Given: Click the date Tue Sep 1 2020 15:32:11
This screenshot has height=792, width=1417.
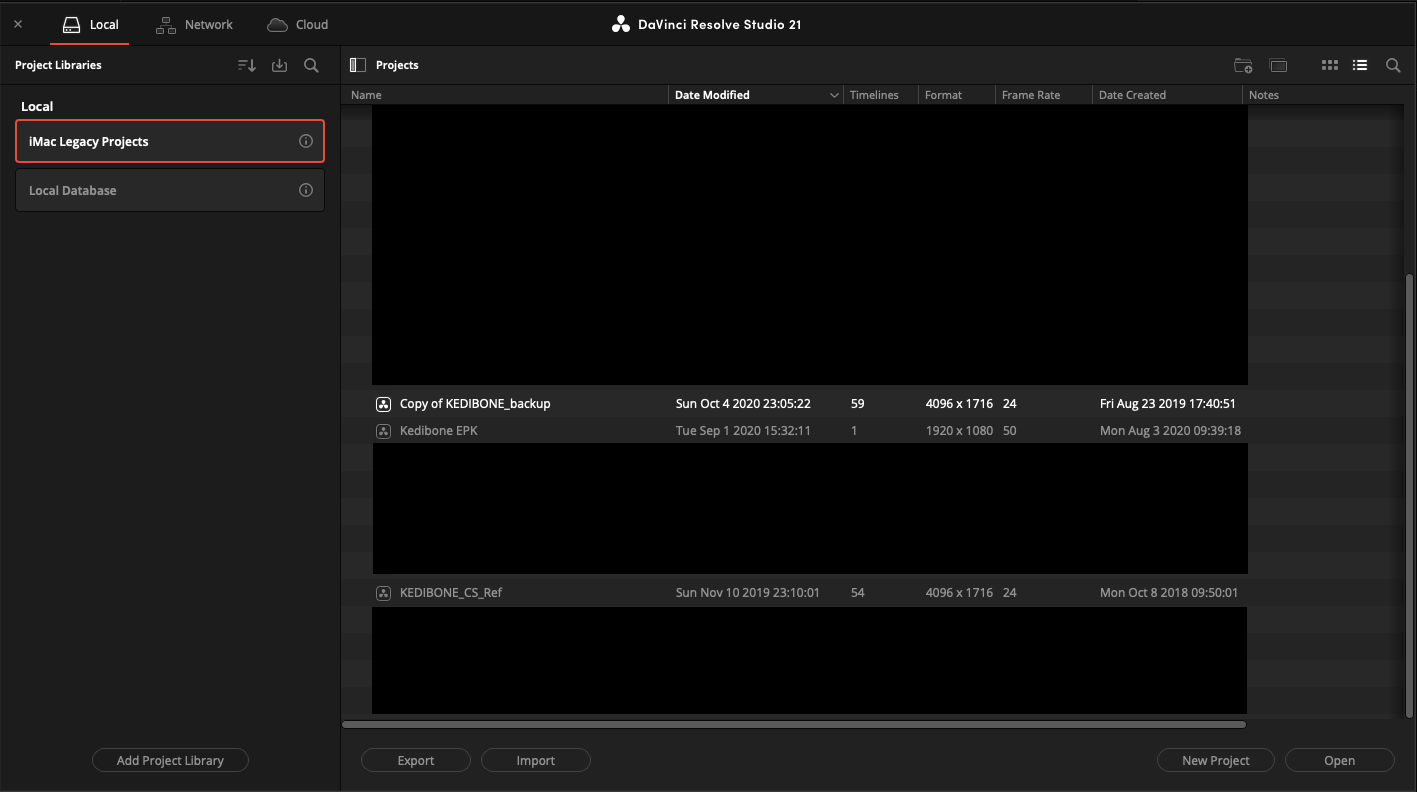Looking at the screenshot, I should [x=743, y=431].
